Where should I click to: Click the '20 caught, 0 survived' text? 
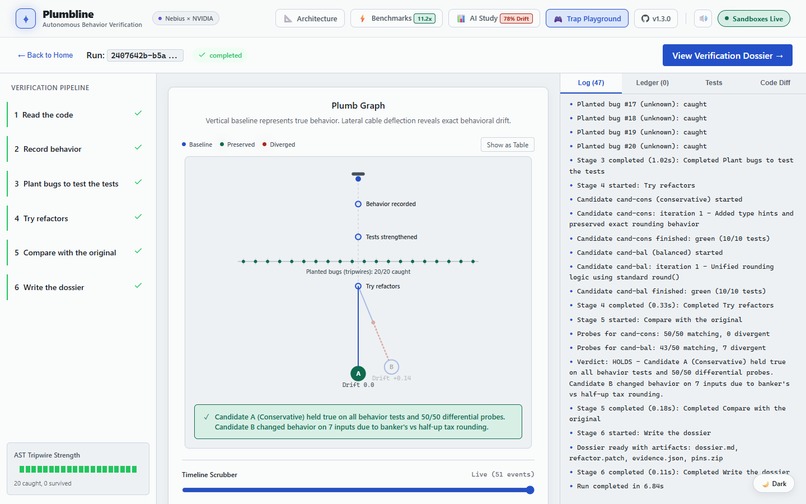tap(43, 483)
